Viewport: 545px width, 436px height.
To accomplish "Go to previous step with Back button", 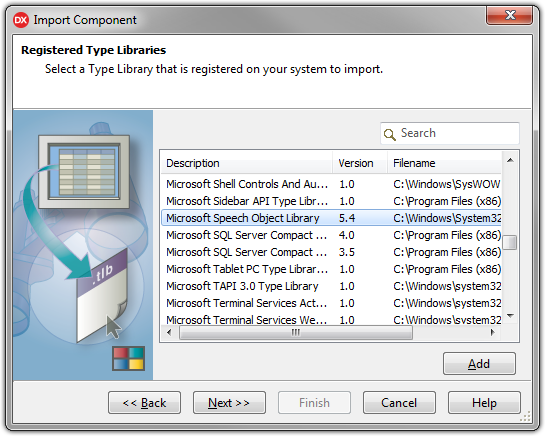I will click(x=144, y=403).
